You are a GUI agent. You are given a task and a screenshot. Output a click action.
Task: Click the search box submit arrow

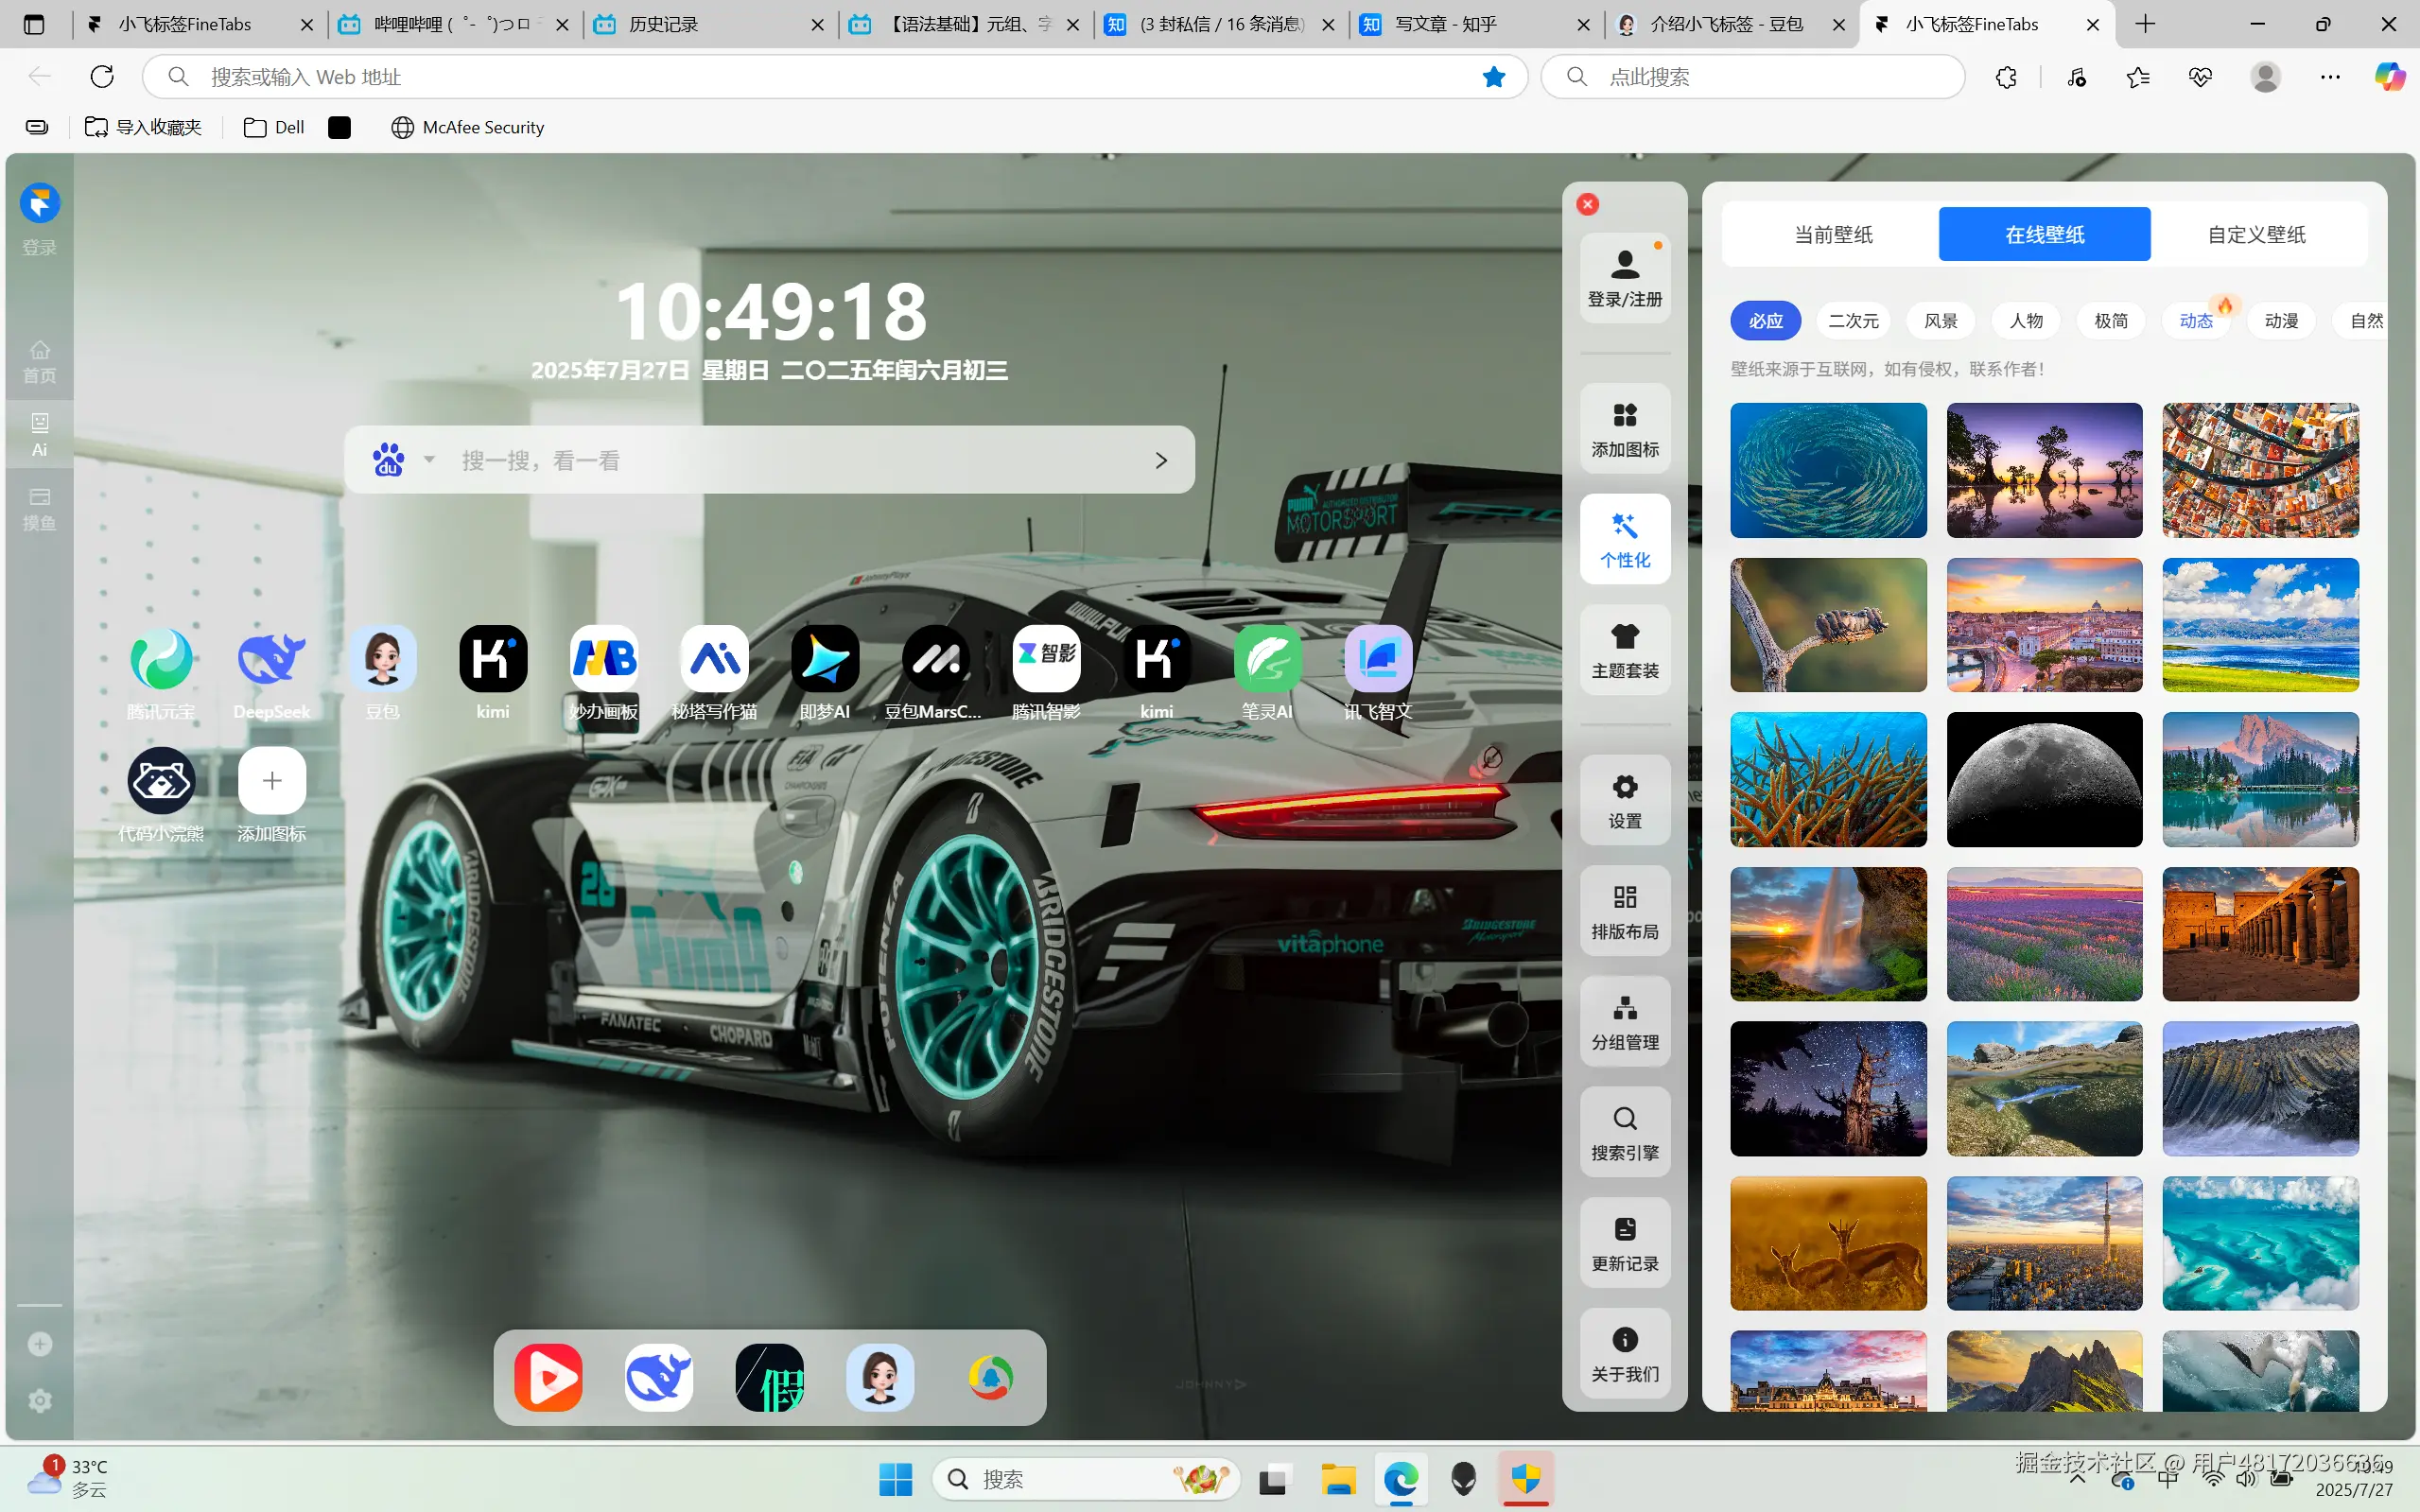point(1161,460)
